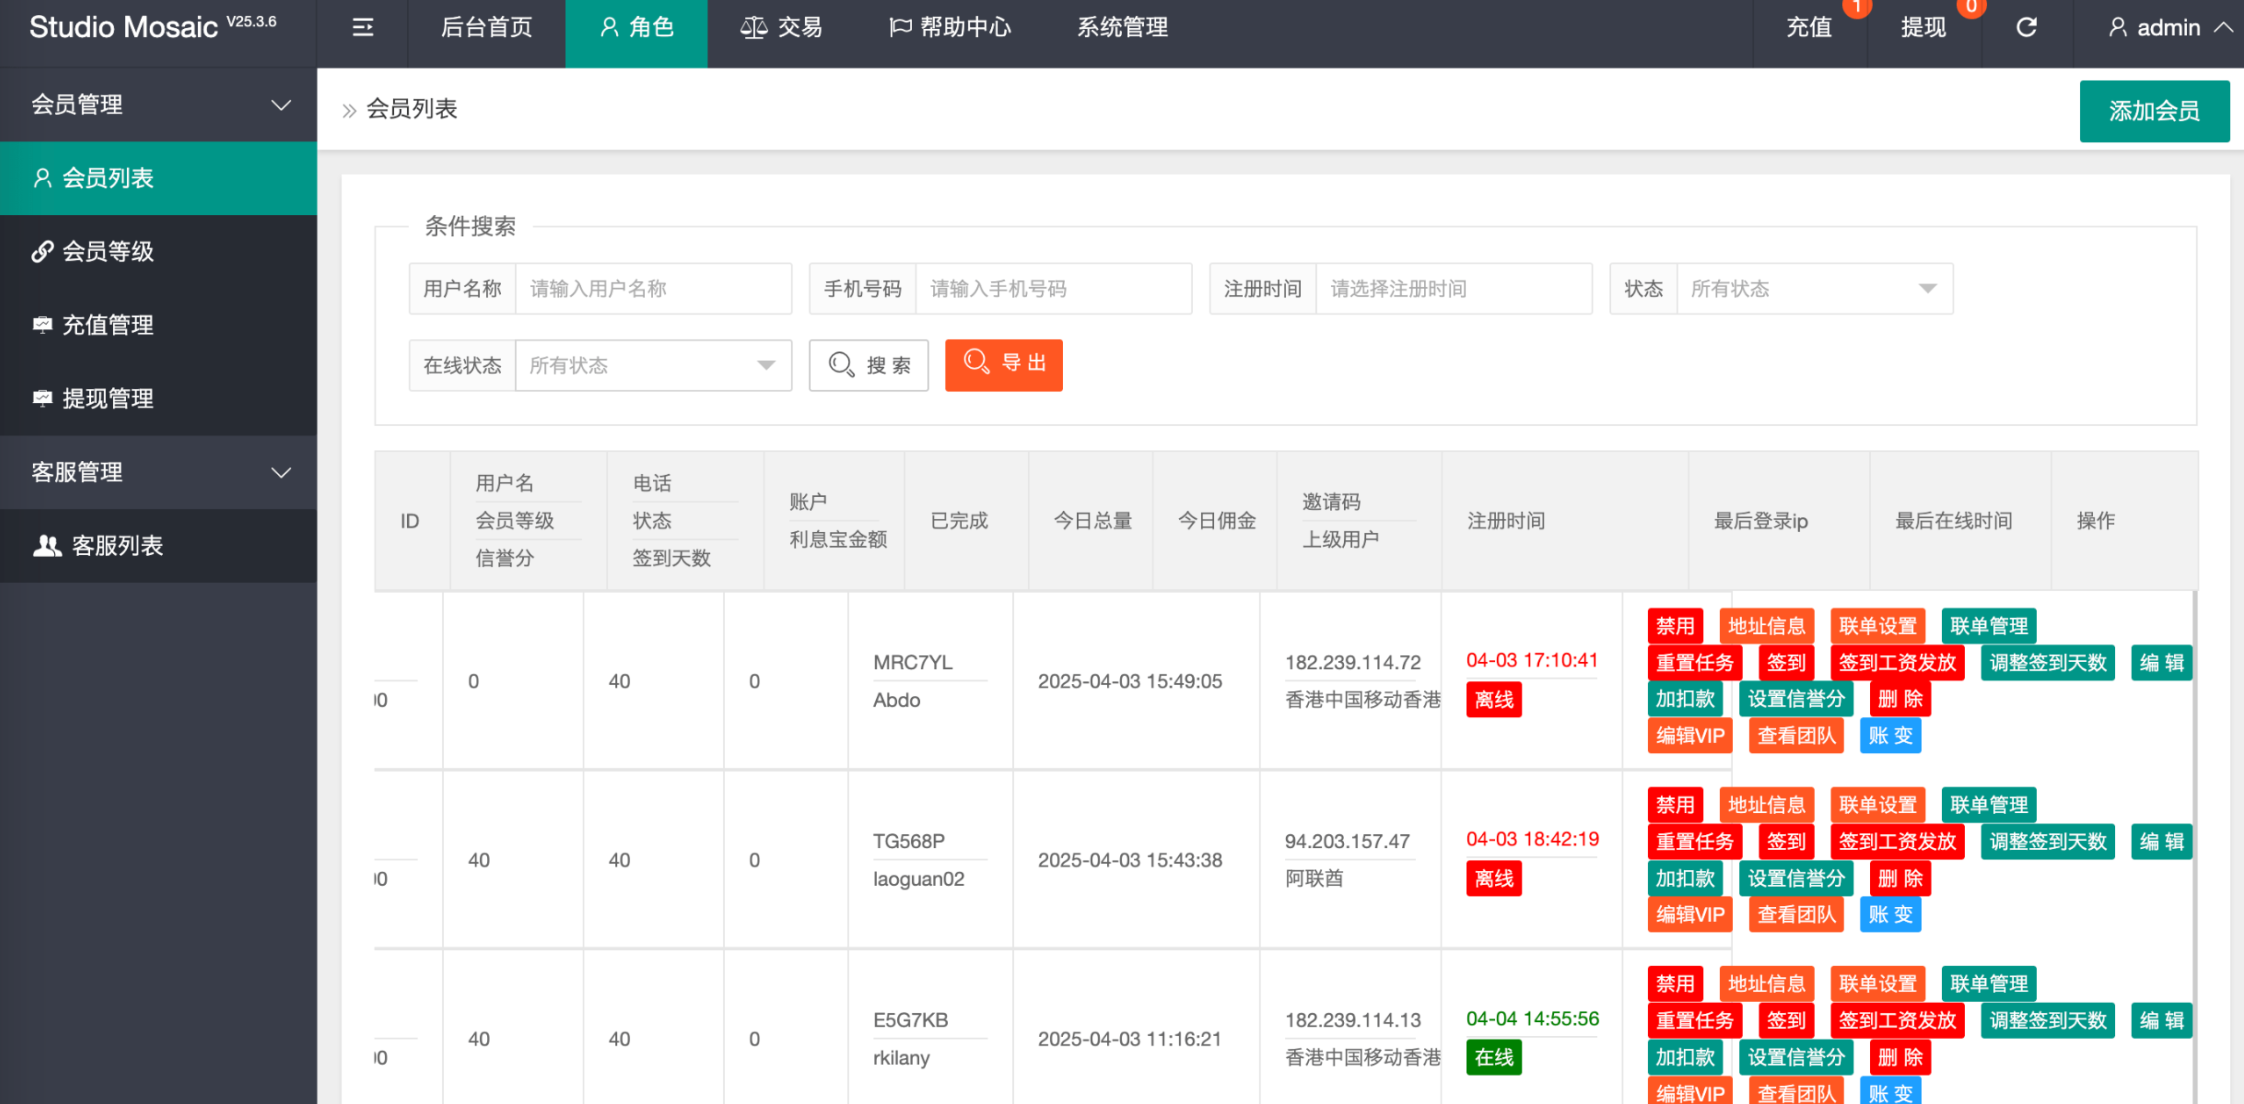Open 会员等级 link icon in sidebar
Viewport: 2244px width, 1104px height.
tap(42, 252)
